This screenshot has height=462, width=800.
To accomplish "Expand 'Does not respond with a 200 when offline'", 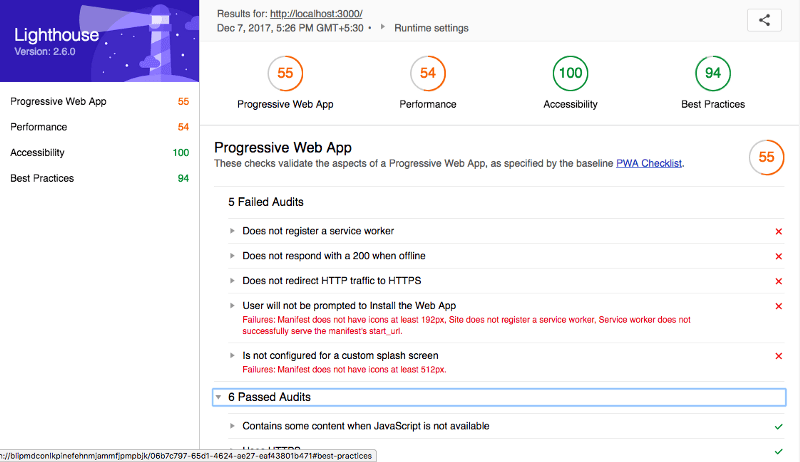I will click(232, 256).
